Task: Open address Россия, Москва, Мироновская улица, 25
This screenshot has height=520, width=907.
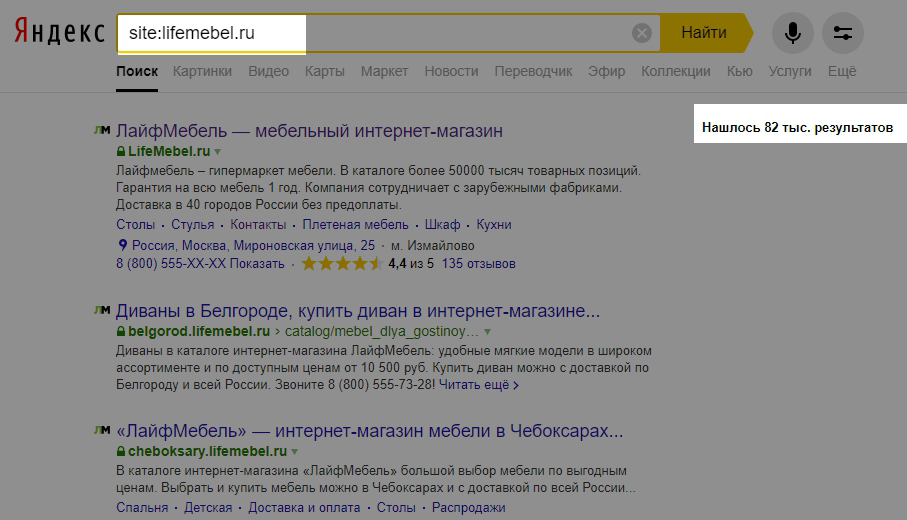Action: click(x=253, y=245)
